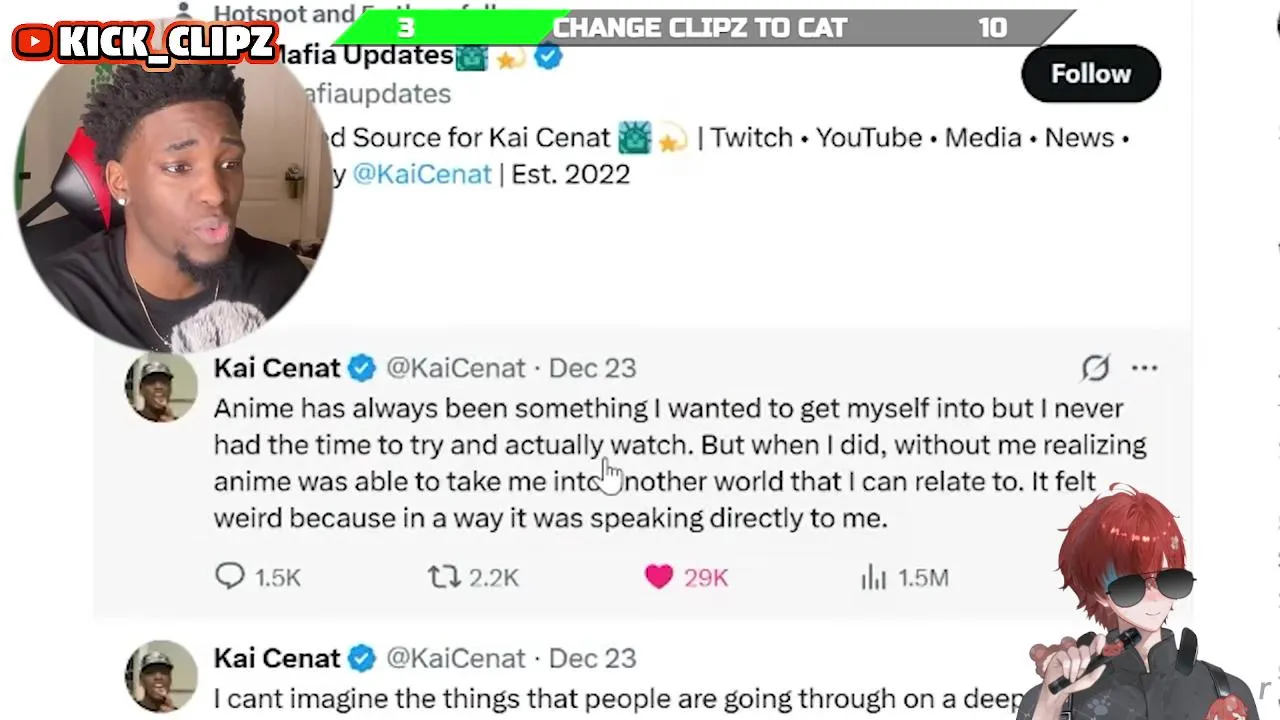
Task: Click first tweet's Kai Cenat verified badge
Action: pos(361,368)
